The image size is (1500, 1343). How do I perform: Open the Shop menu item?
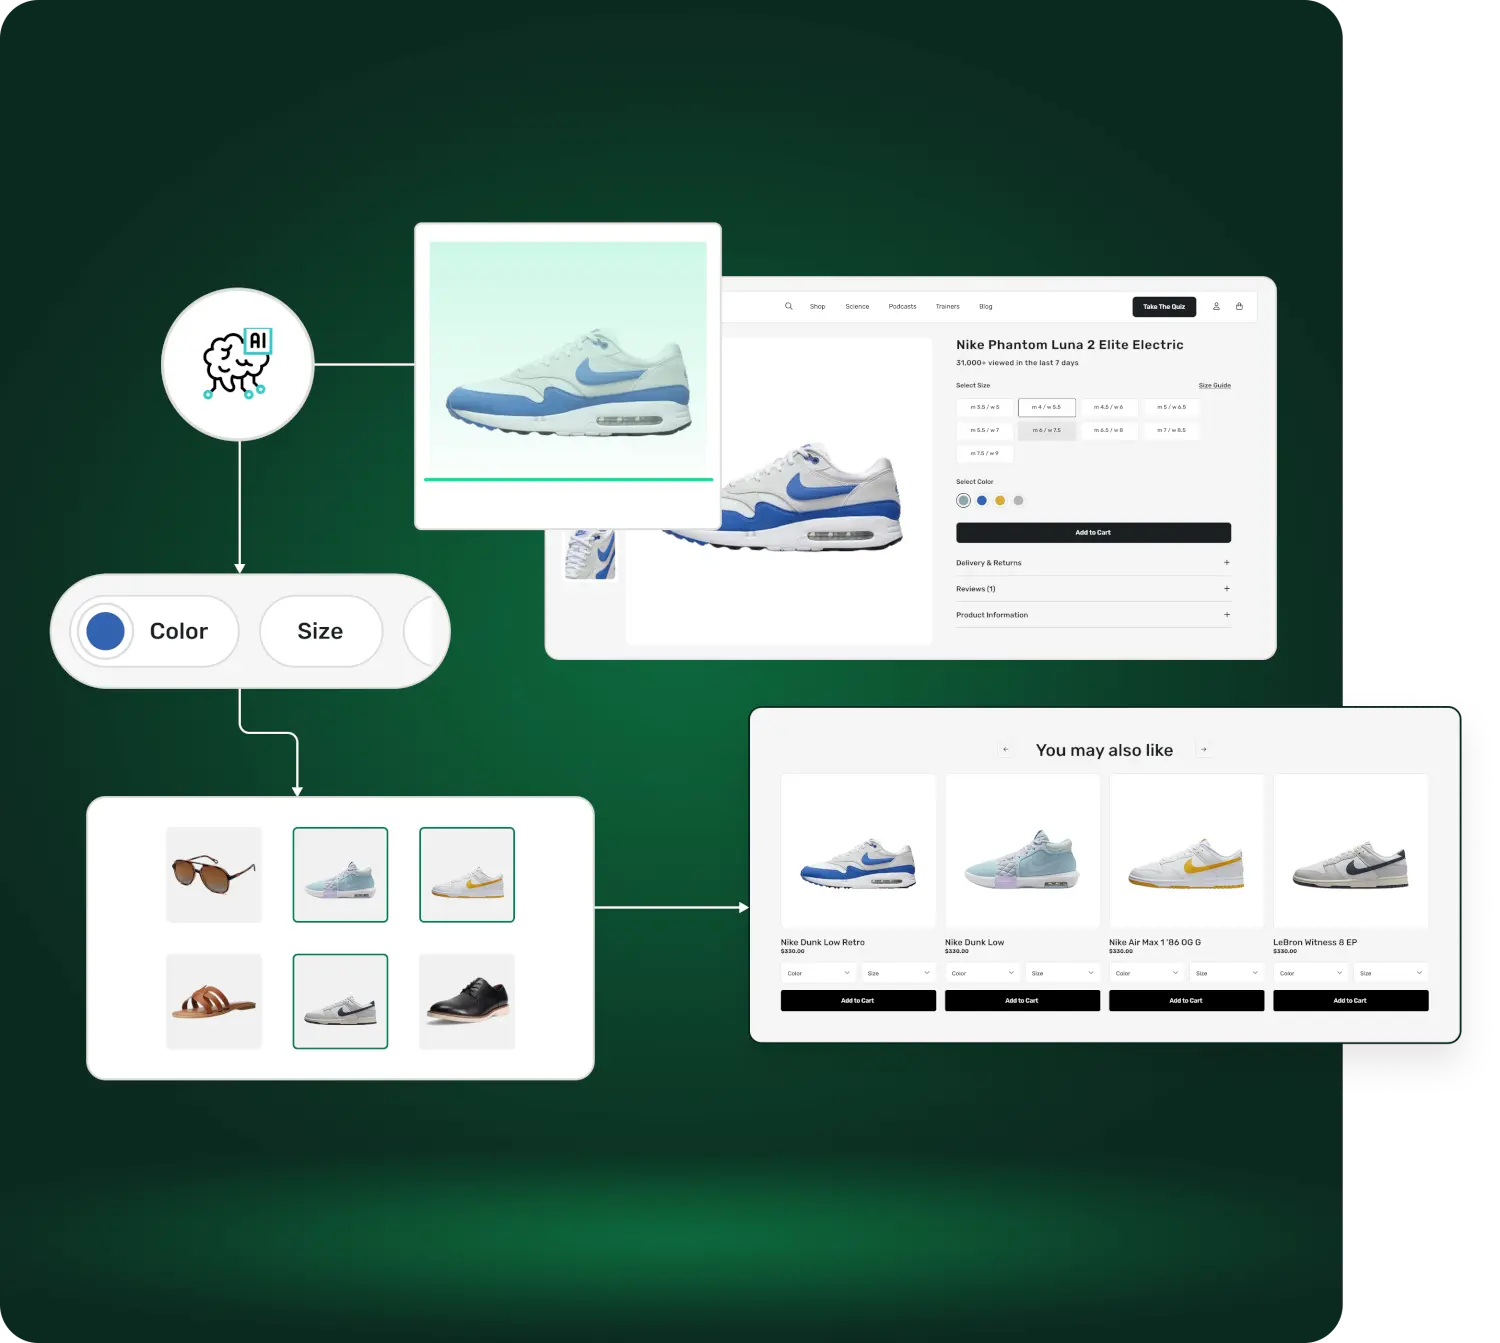tap(817, 307)
